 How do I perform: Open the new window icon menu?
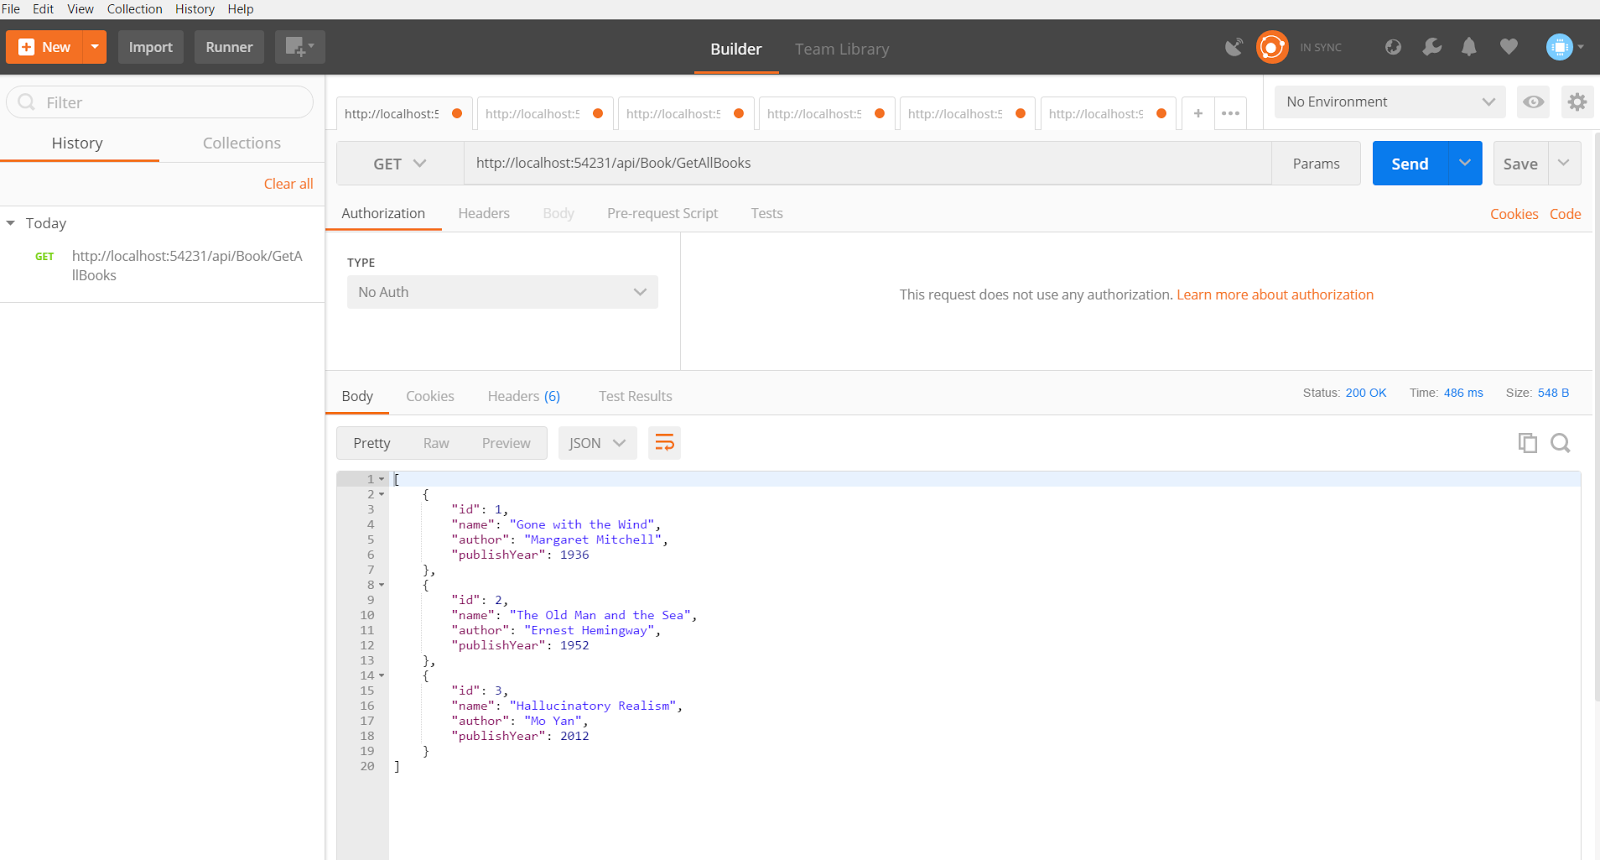(x=300, y=47)
